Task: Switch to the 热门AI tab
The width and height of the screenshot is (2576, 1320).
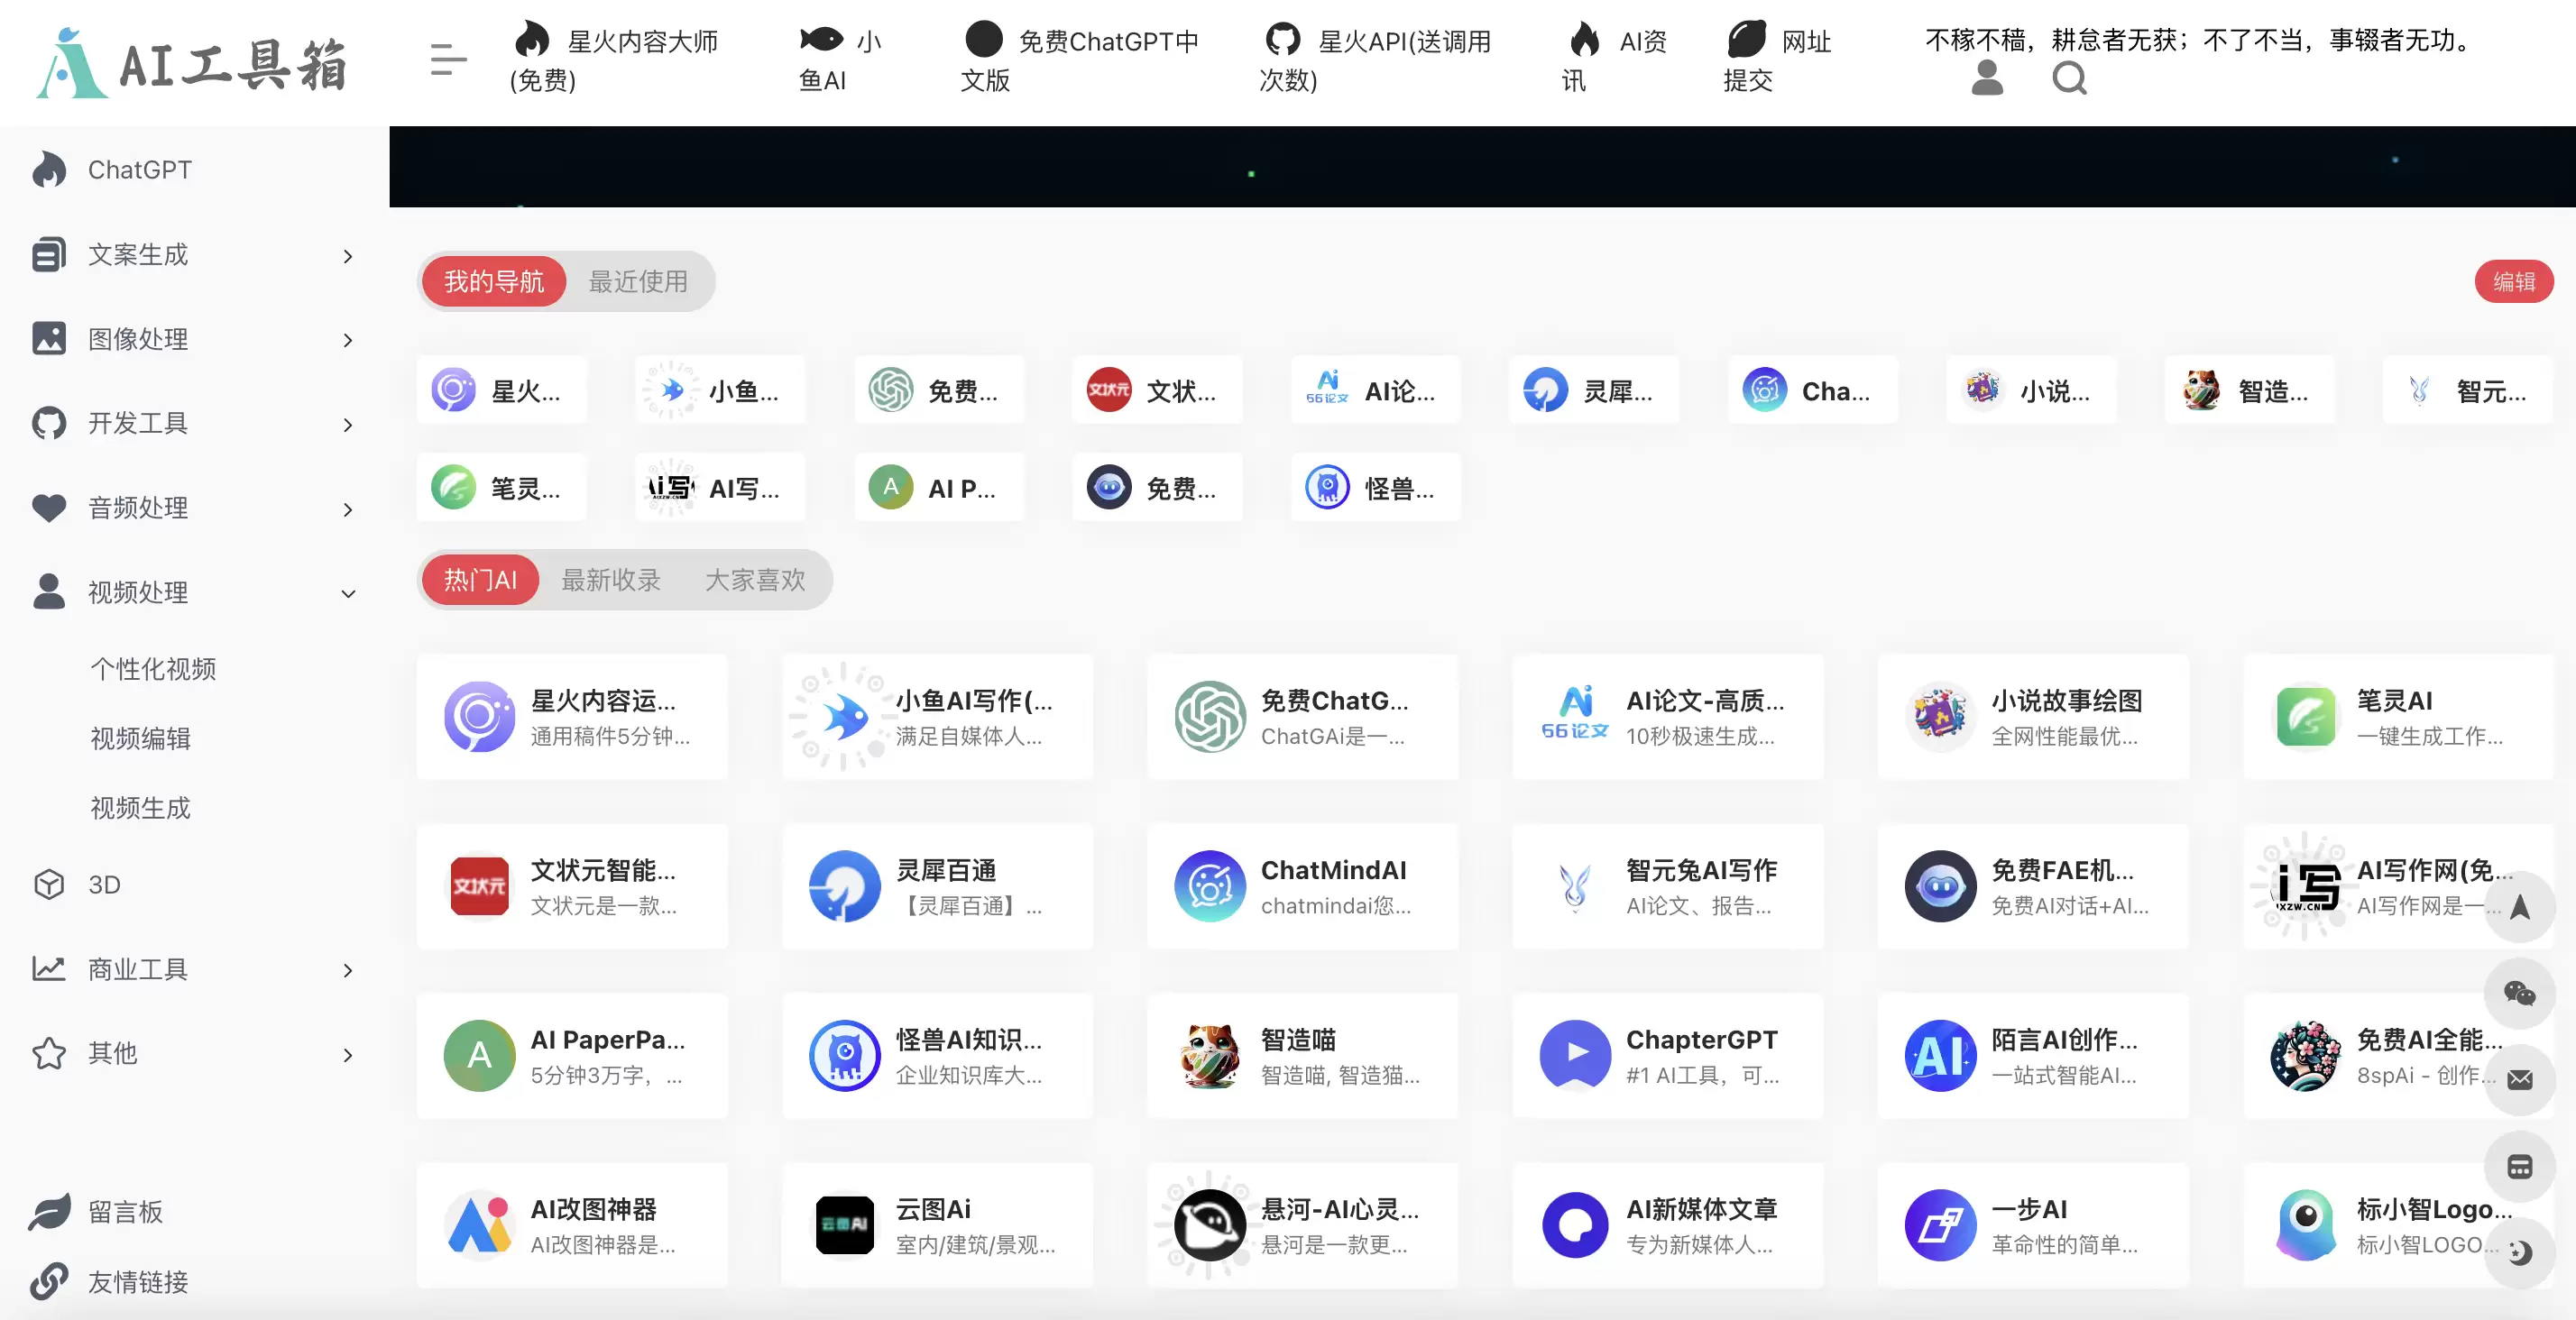Action: pos(480,580)
